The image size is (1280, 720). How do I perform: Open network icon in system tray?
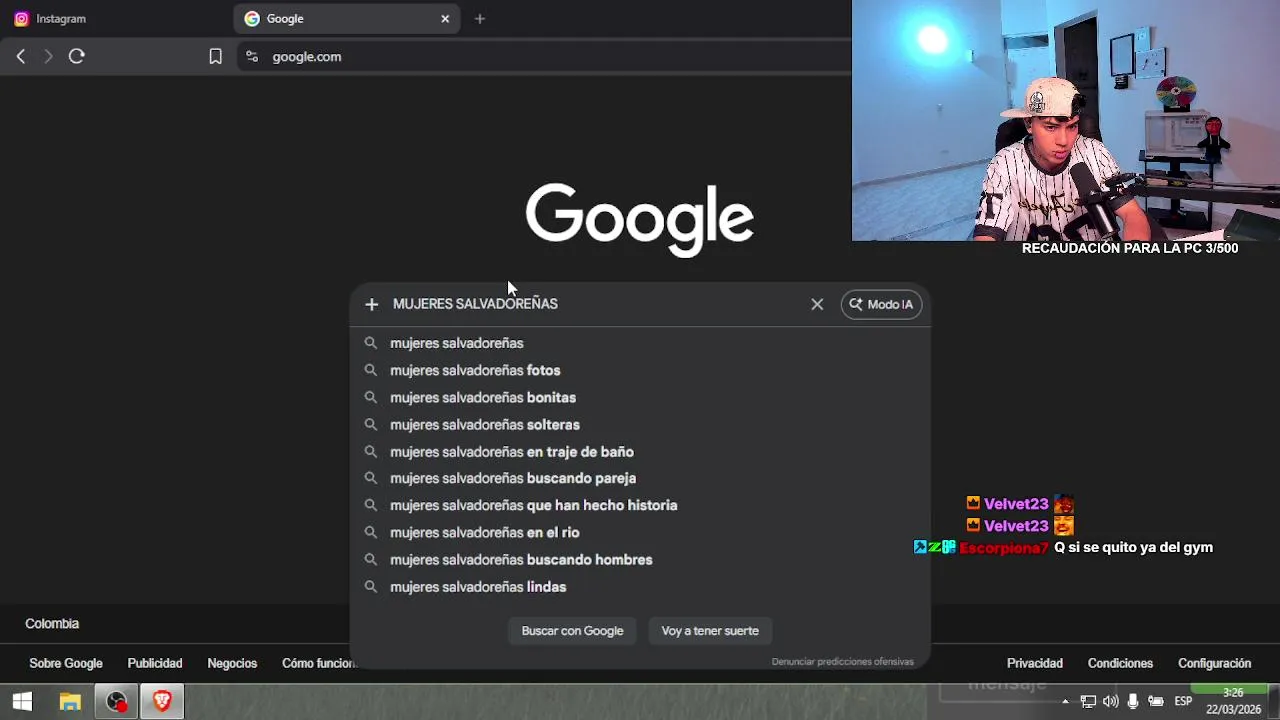point(1088,702)
